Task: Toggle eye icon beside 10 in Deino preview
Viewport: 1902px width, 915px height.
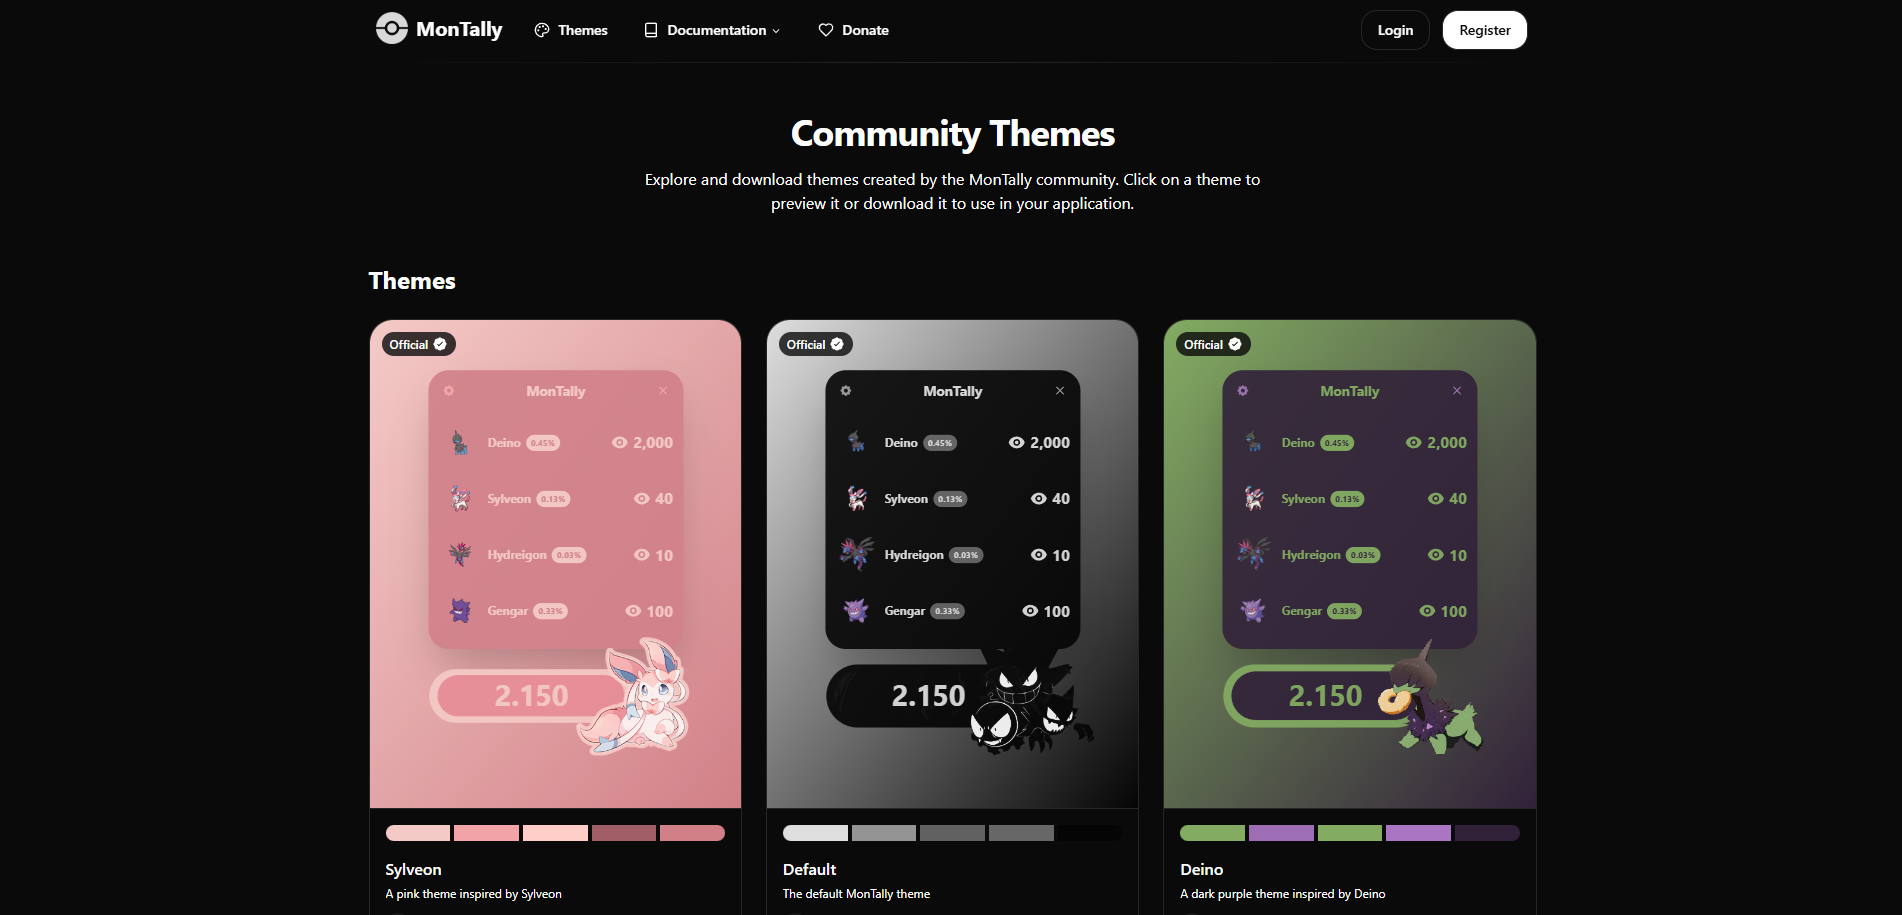Action: point(1435,555)
